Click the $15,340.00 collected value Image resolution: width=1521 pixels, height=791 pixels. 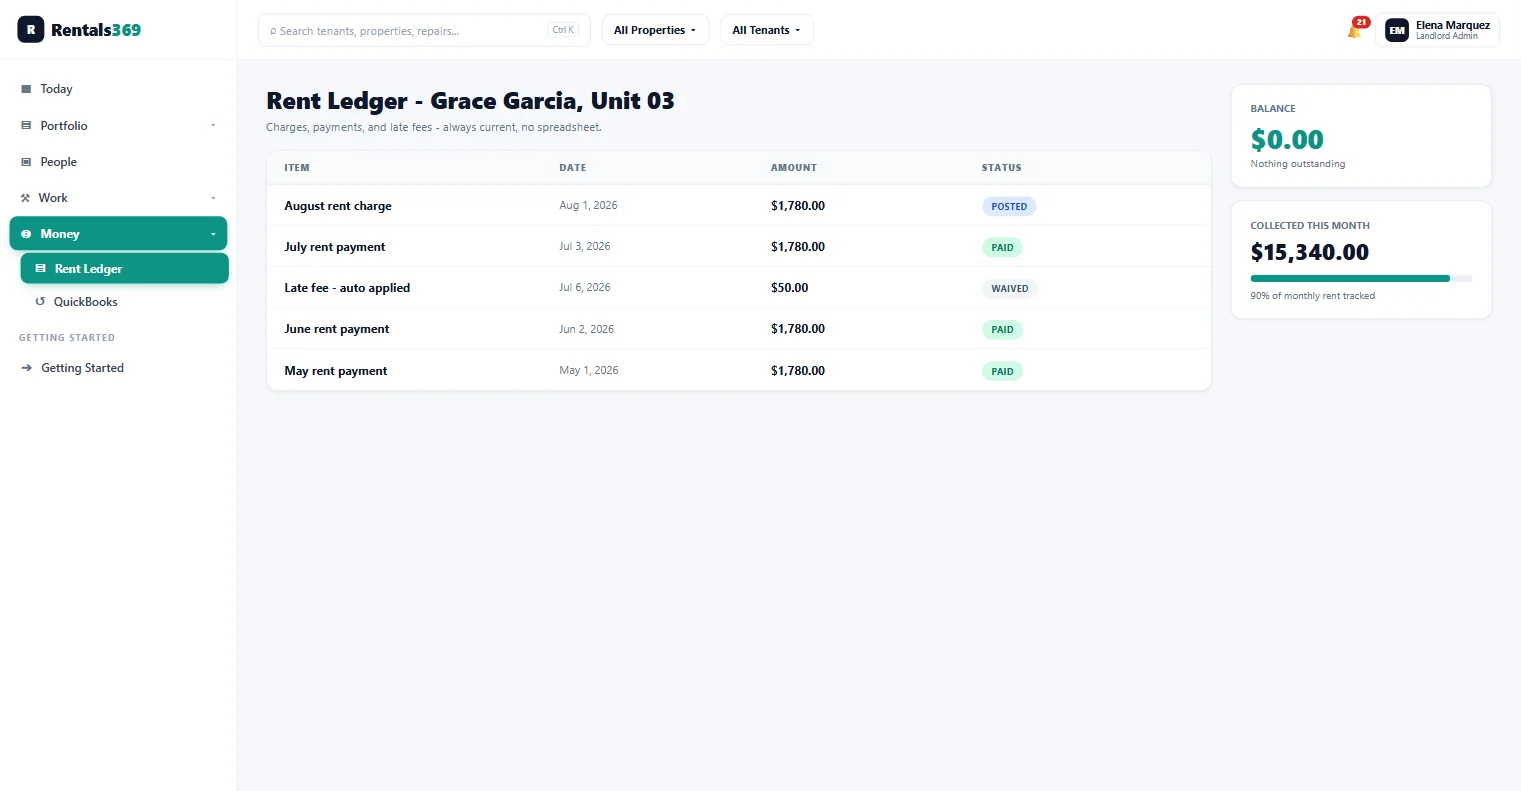[1309, 252]
